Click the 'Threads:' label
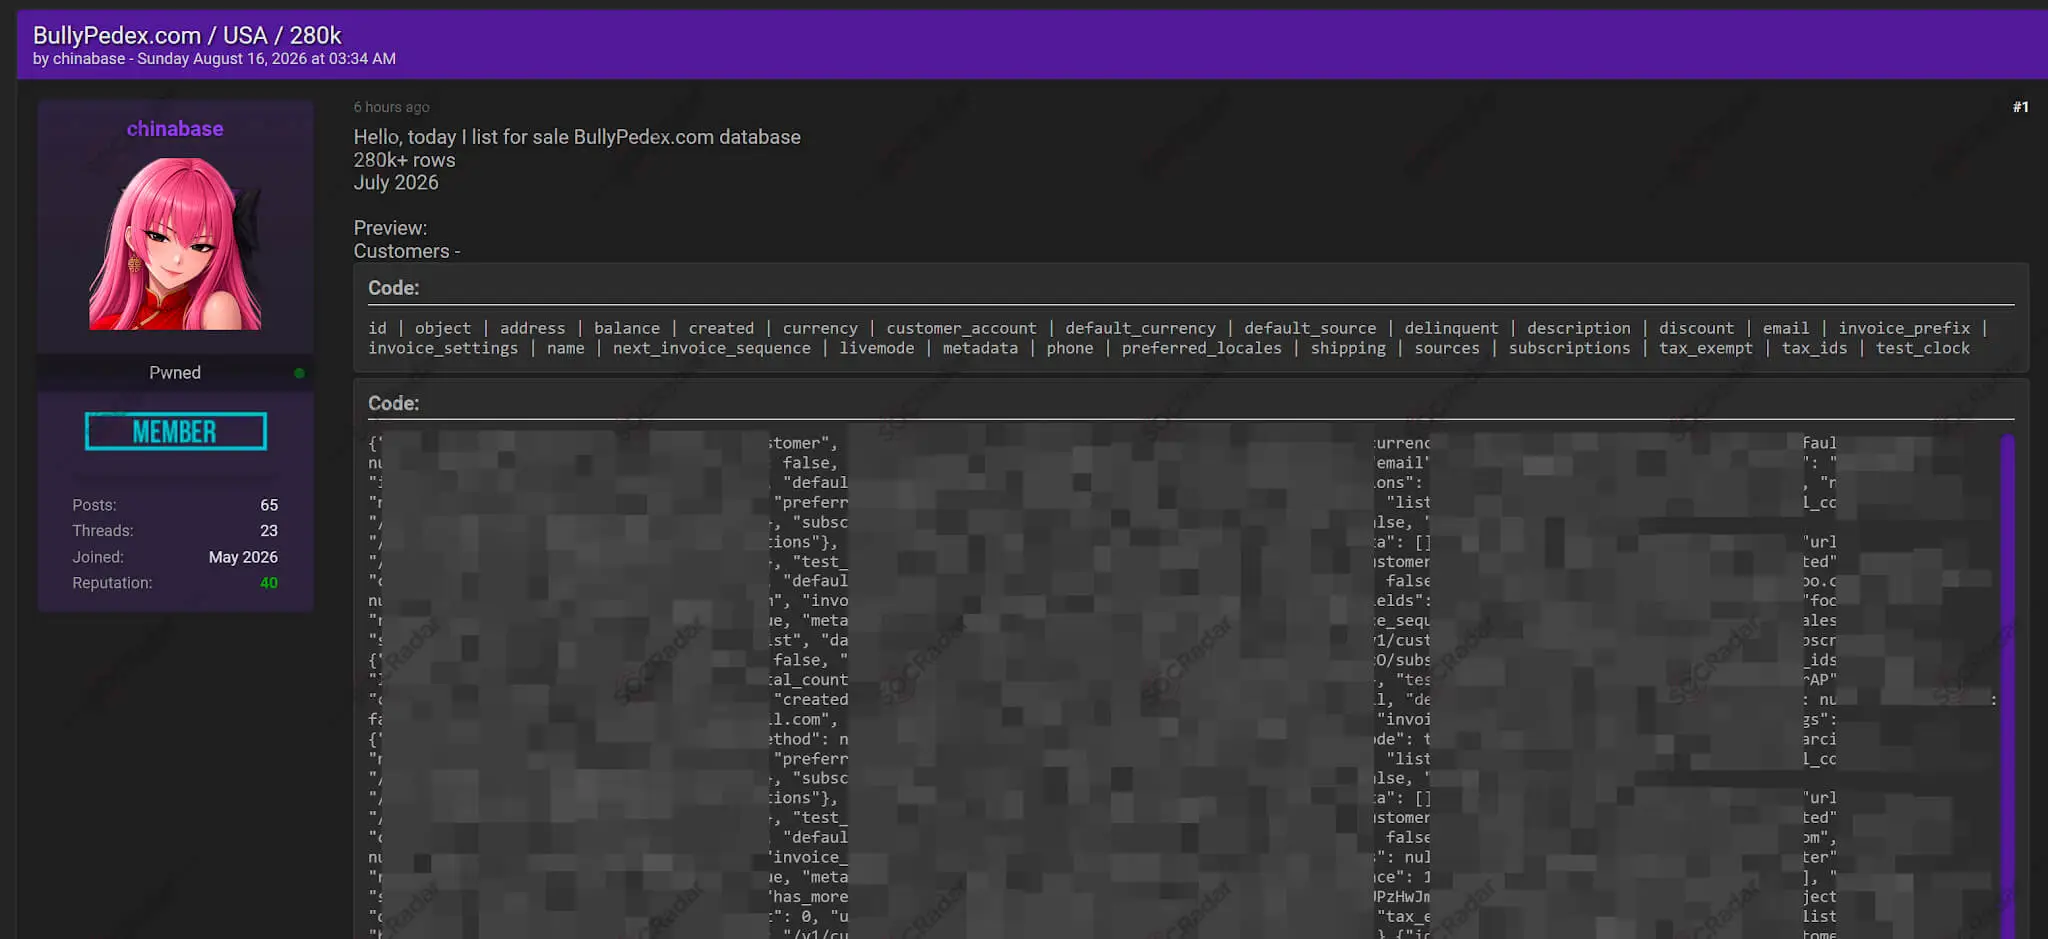The width and height of the screenshot is (2048, 939). click(x=102, y=531)
